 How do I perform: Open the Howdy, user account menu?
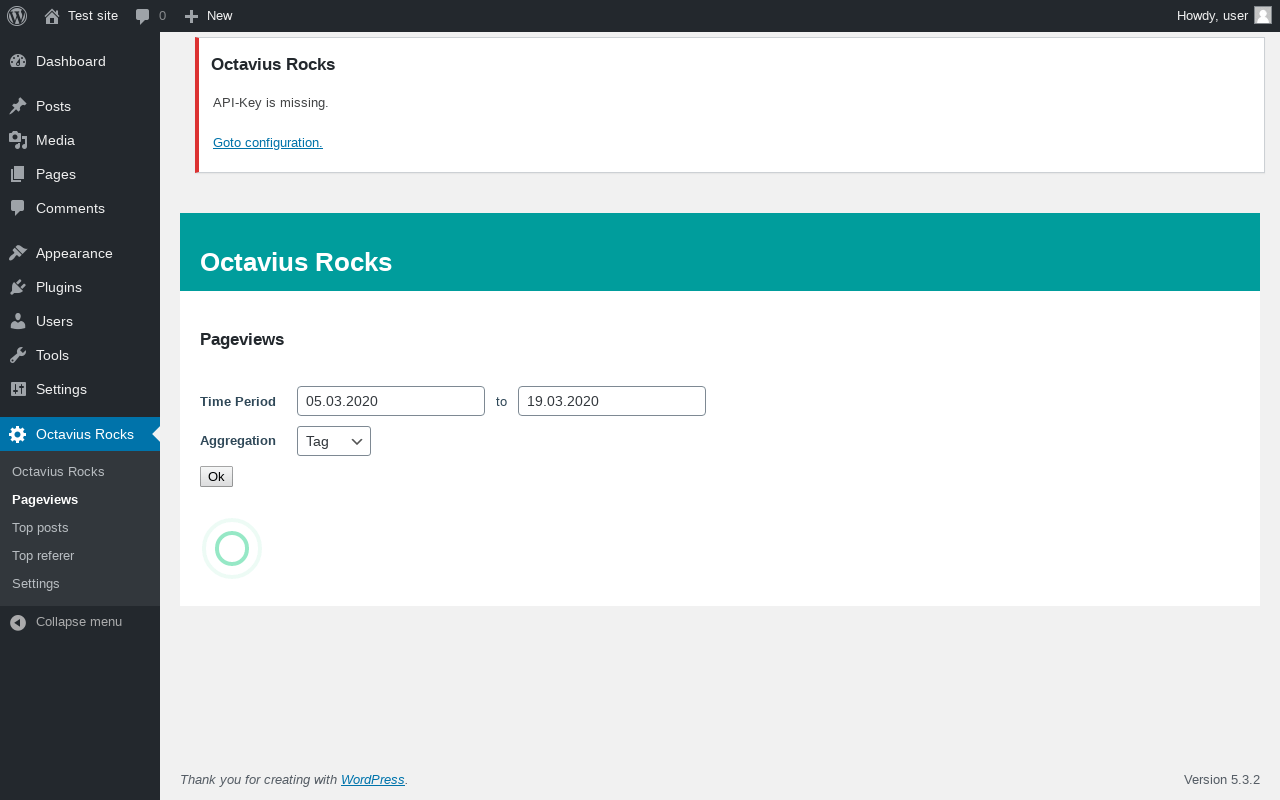click(x=1224, y=16)
